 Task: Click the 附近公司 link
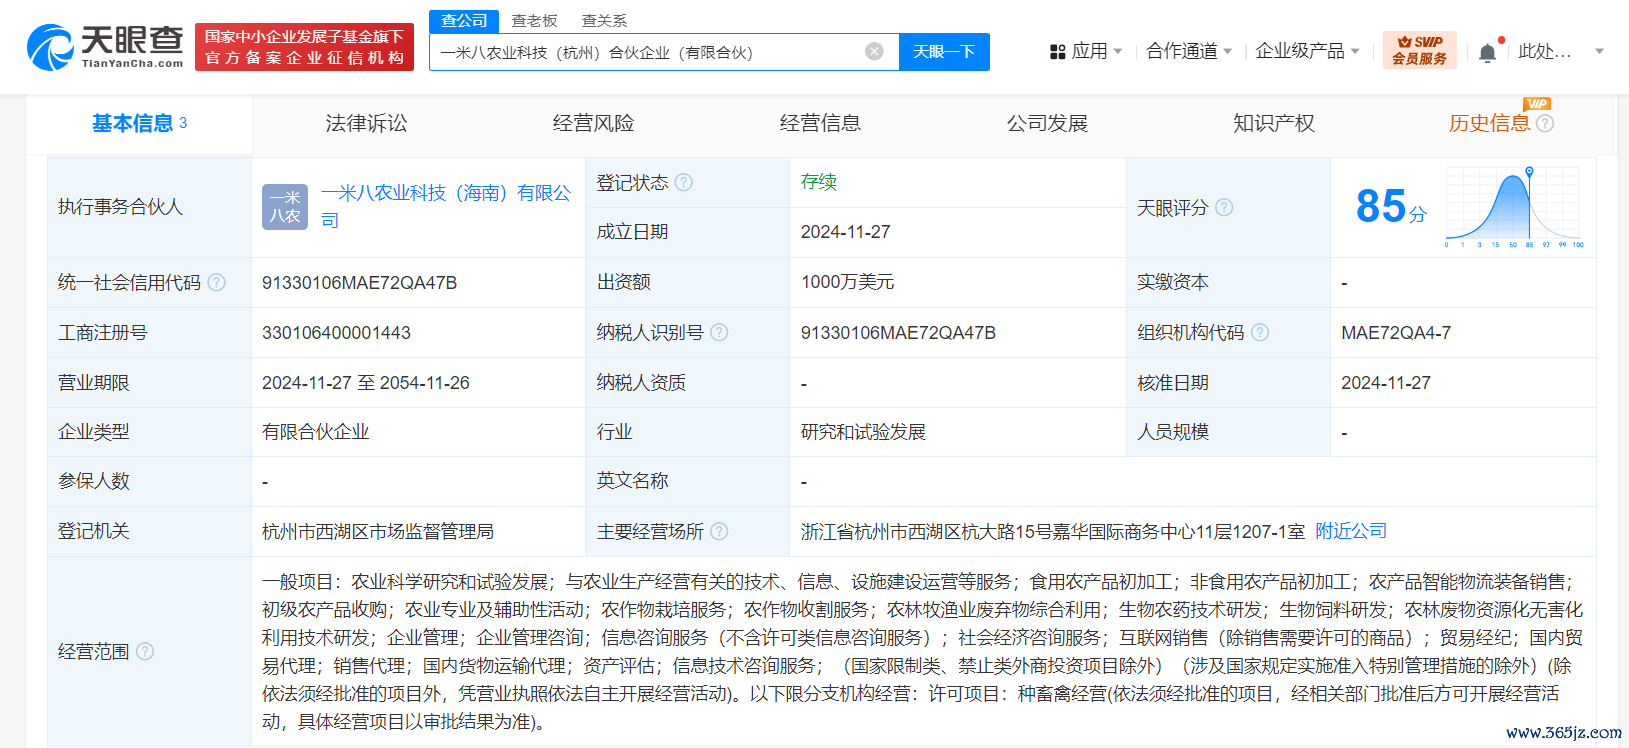click(1351, 531)
